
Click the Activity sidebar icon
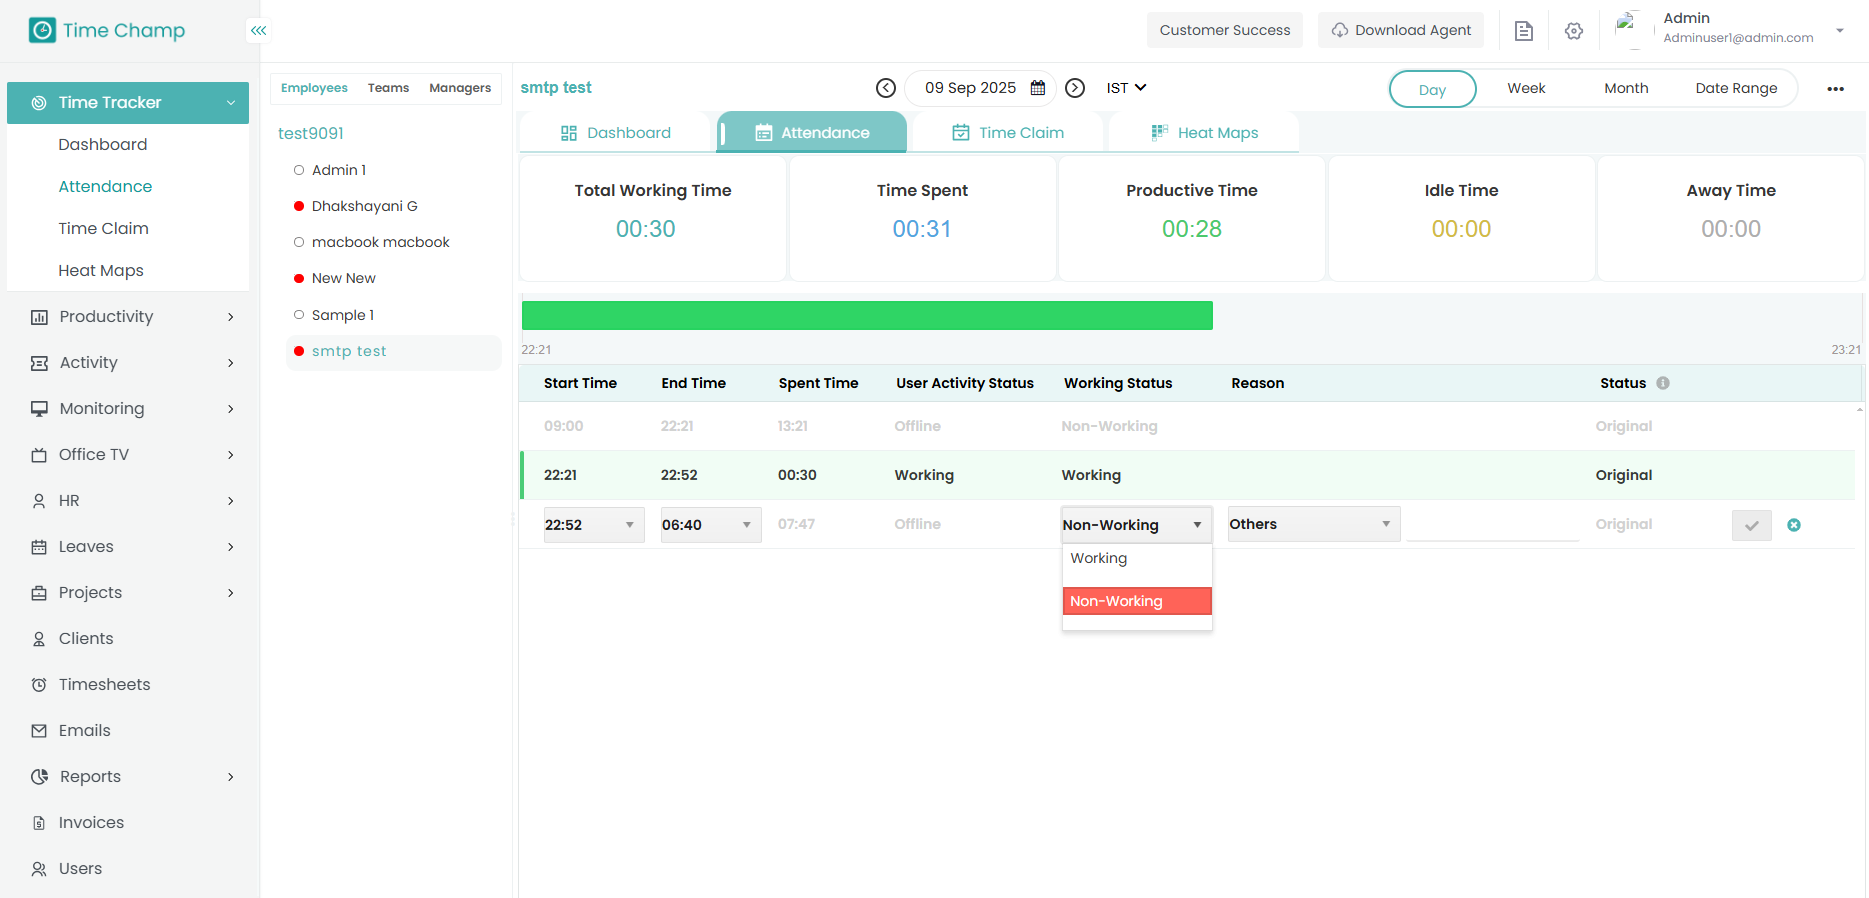(x=39, y=363)
